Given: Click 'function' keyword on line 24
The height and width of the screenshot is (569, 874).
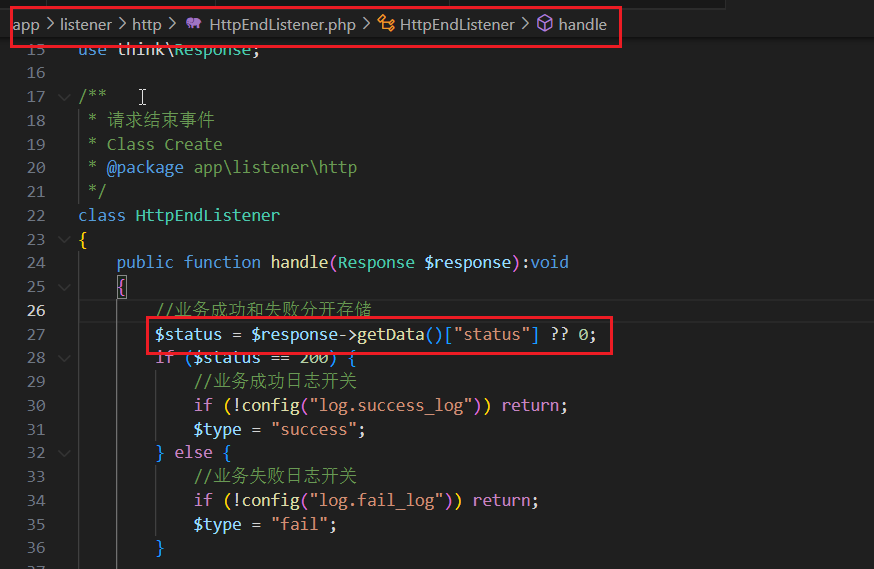Looking at the screenshot, I should [x=222, y=262].
